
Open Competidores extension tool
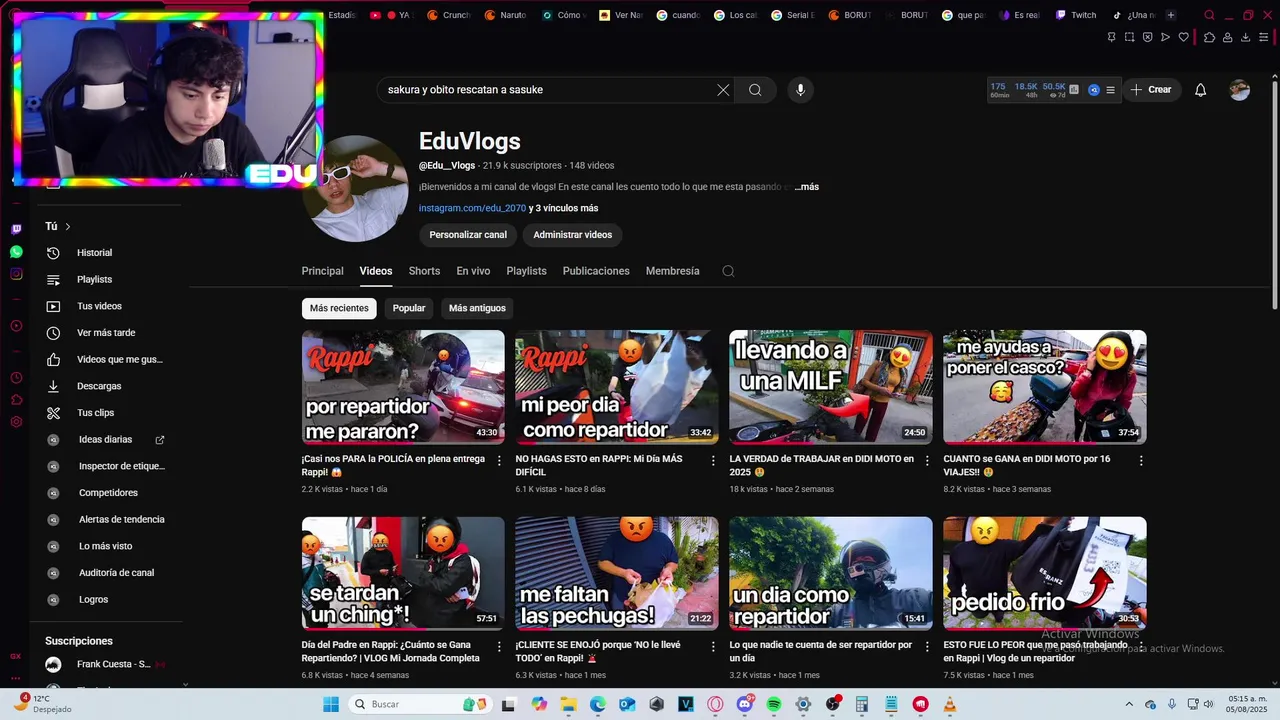(108, 493)
